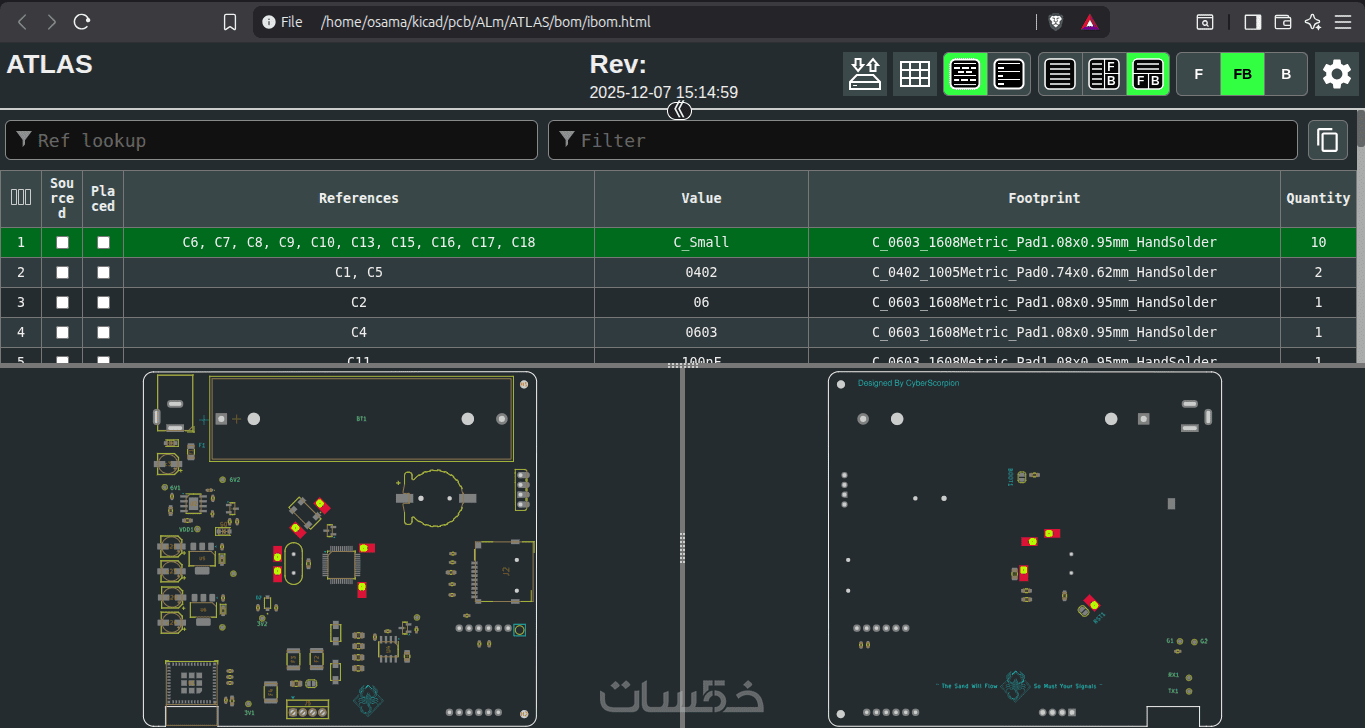Sort table by Footprint column
This screenshot has height=728, width=1365.
click(x=1044, y=198)
